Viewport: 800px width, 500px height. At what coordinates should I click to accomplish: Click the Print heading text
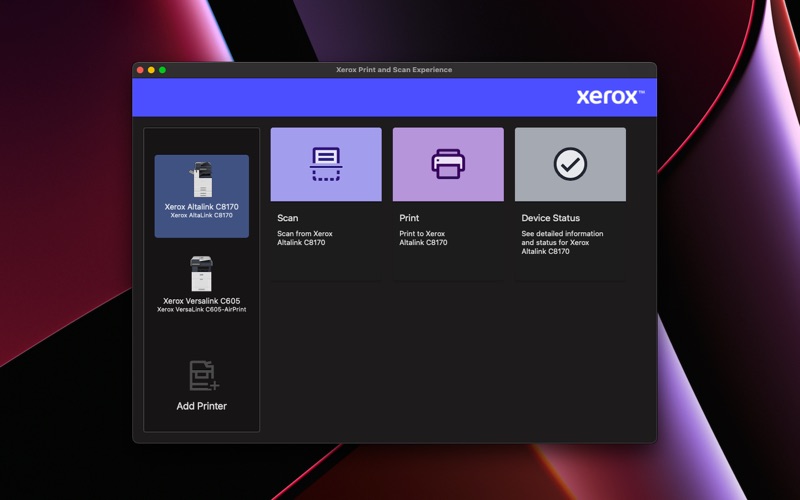[x=409, y=218]
